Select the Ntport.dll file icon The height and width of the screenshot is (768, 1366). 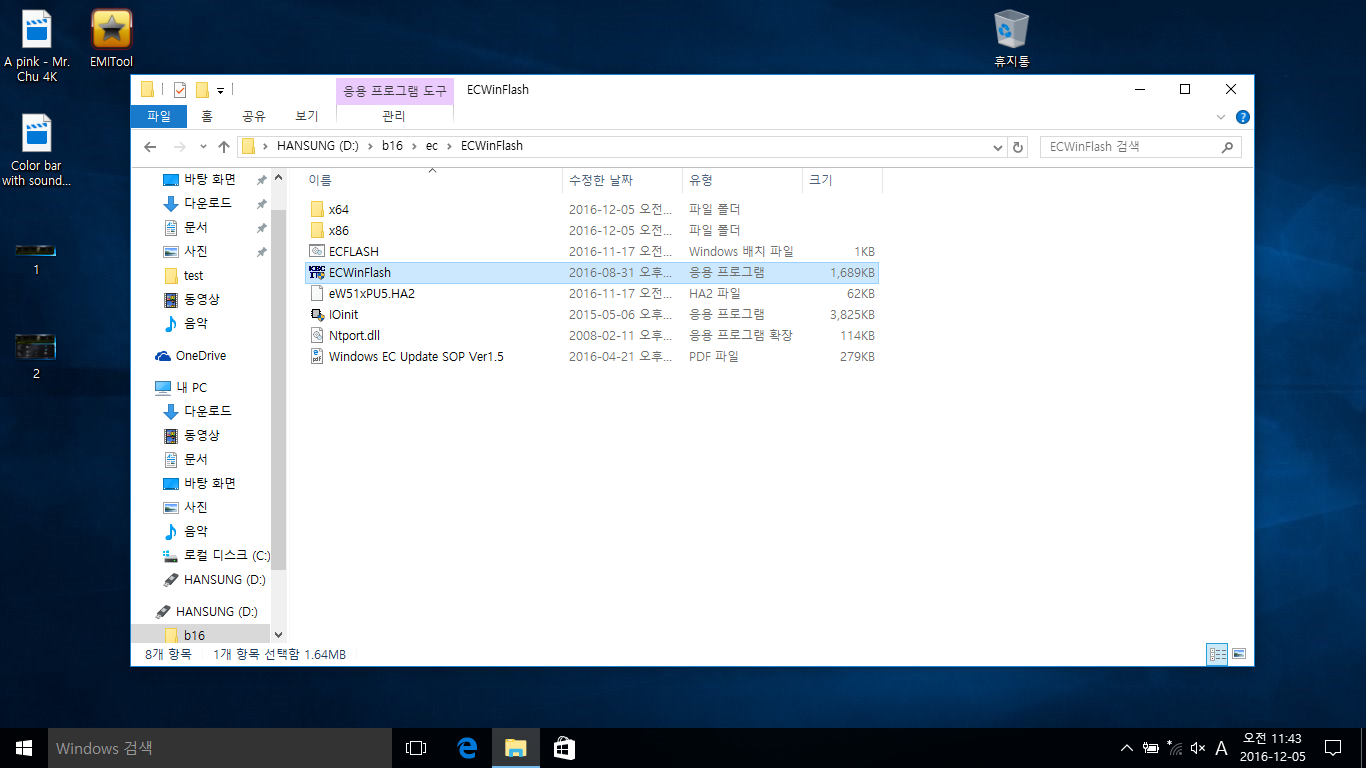click(317, 335)
